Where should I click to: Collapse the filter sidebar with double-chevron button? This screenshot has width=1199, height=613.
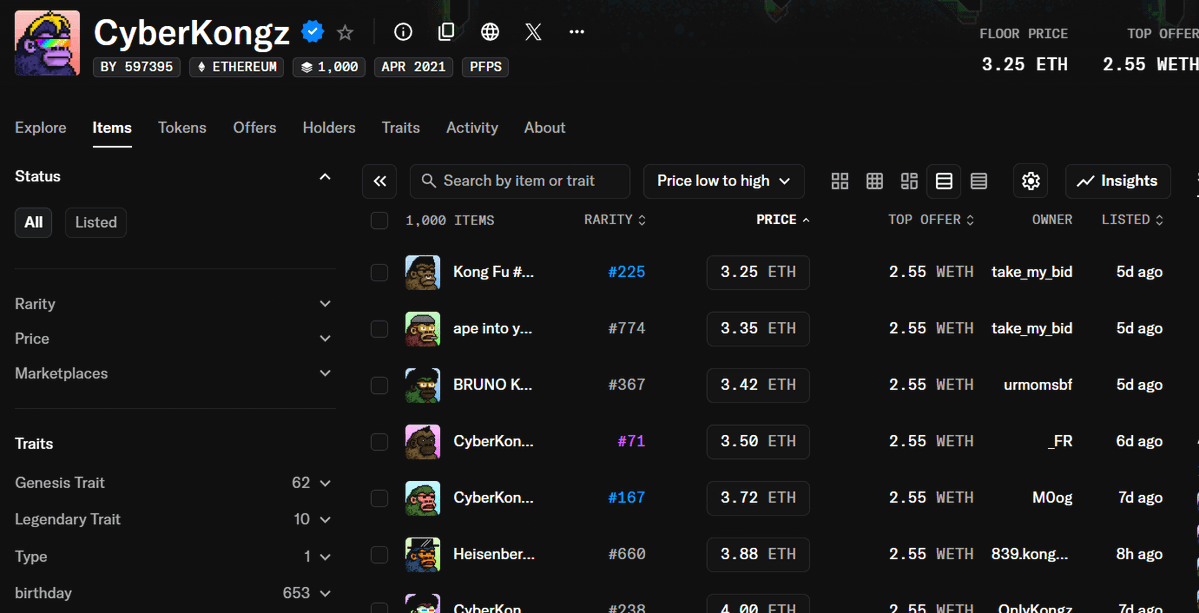pyautogui.click(x=380, y=181)
